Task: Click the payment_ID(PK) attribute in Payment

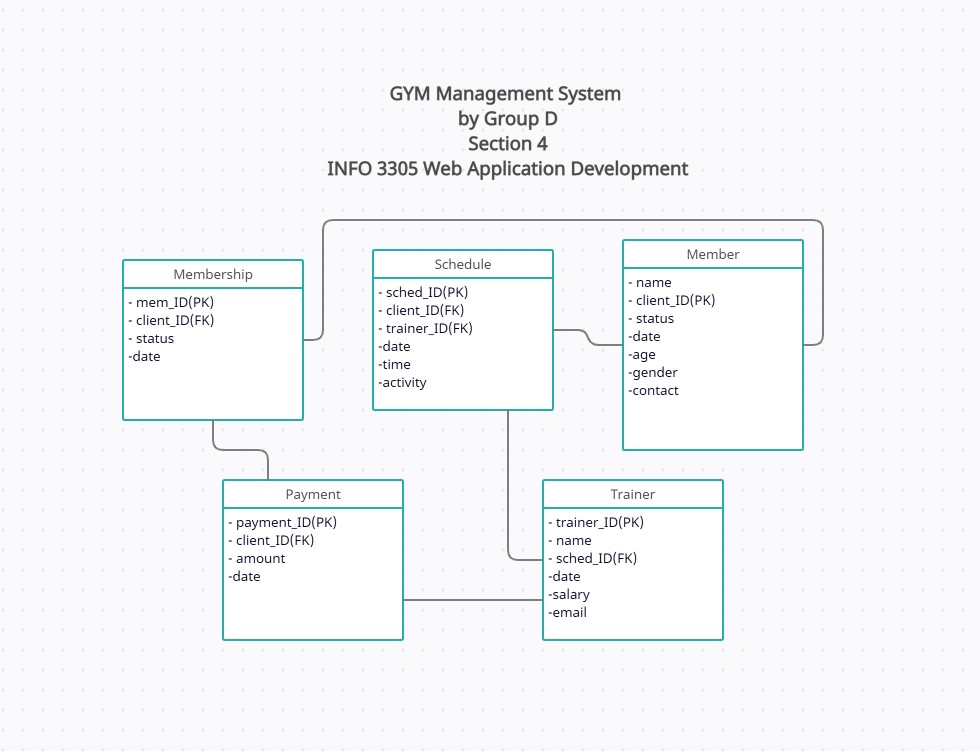Action: [283, 522]
